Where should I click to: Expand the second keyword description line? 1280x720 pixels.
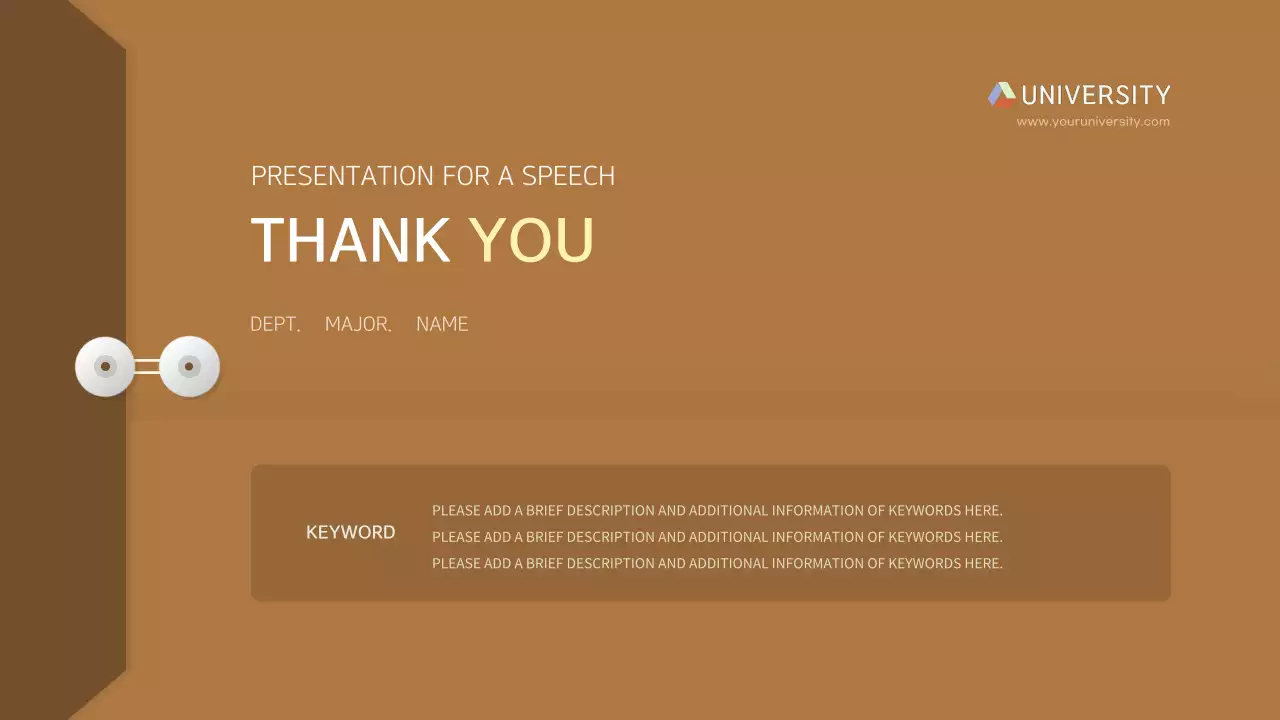[x=717, y=537]
